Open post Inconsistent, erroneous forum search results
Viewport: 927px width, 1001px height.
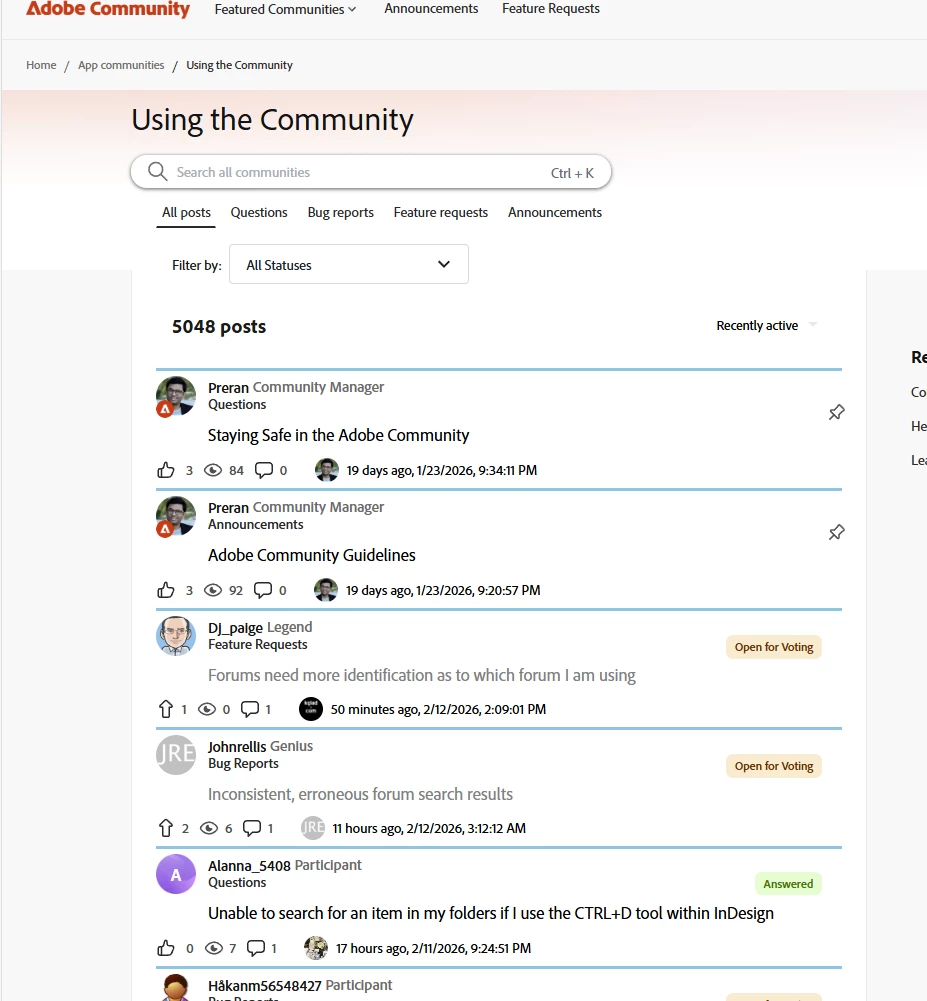360,795
